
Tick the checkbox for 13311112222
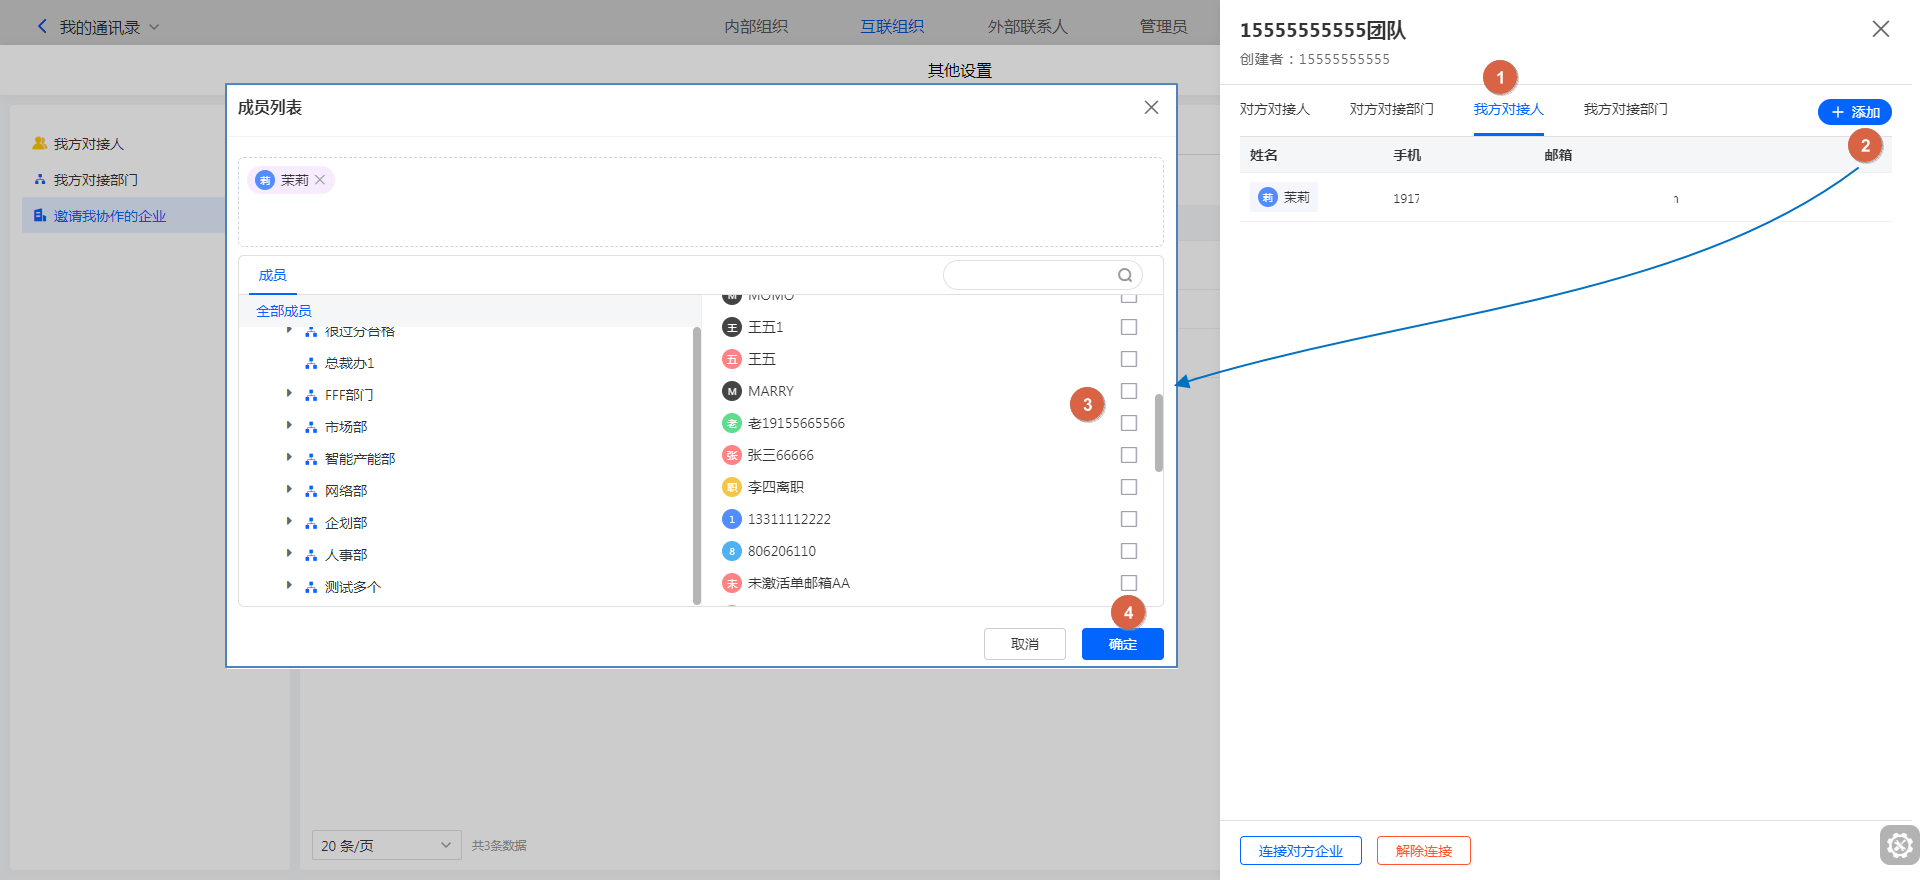coord(1129,519)
